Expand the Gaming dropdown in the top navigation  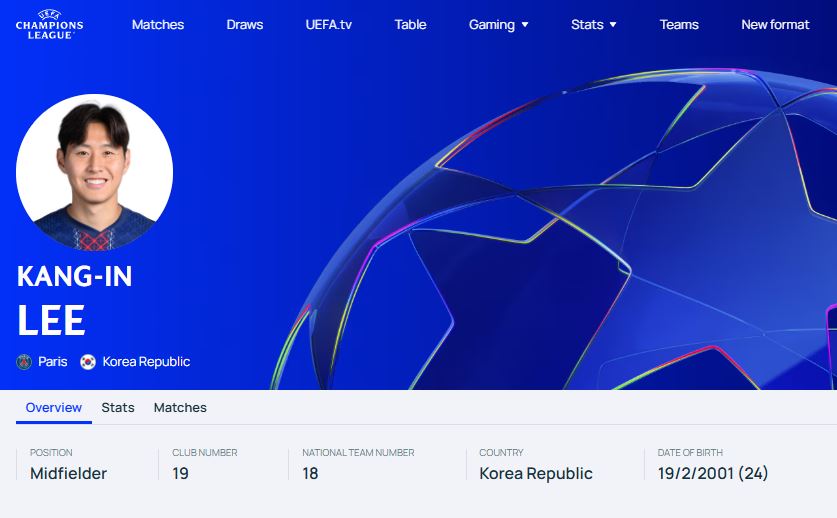(498, 24)
